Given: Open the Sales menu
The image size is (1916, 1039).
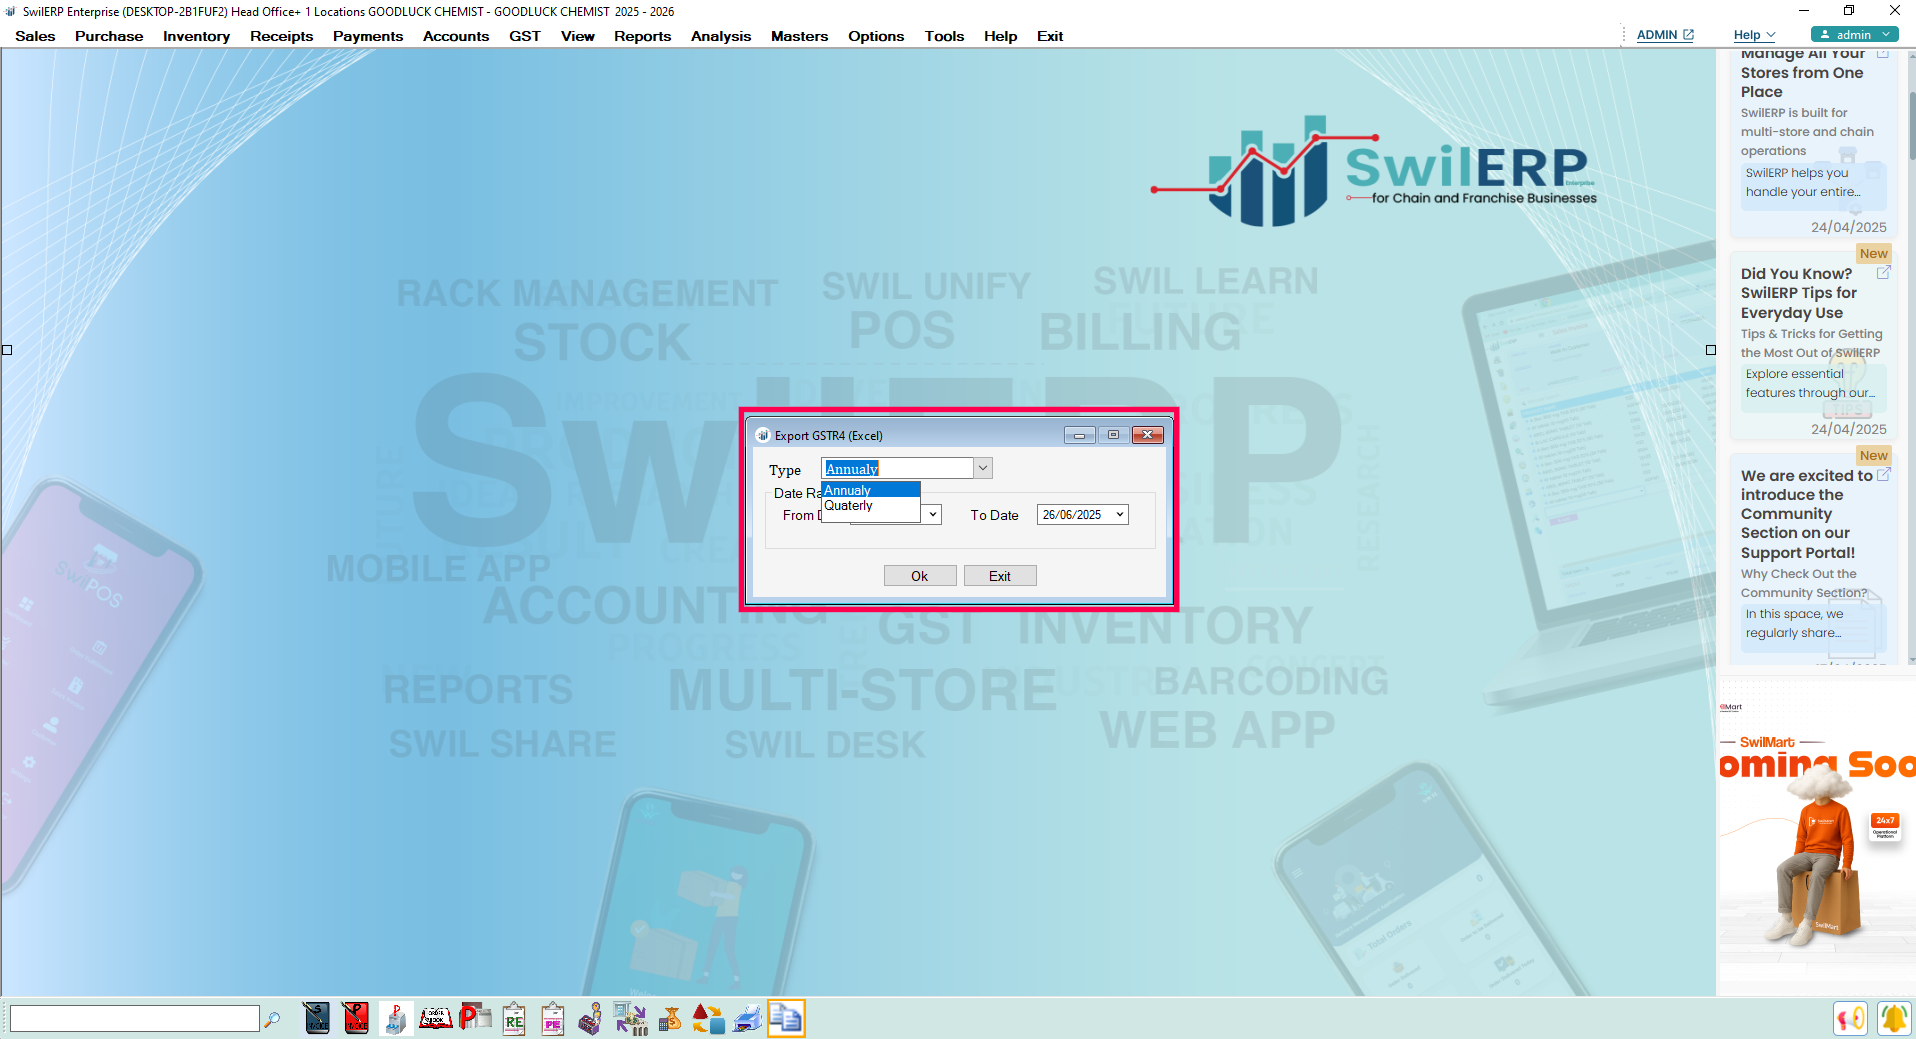Looking at the screenshot, I should 35,36.
